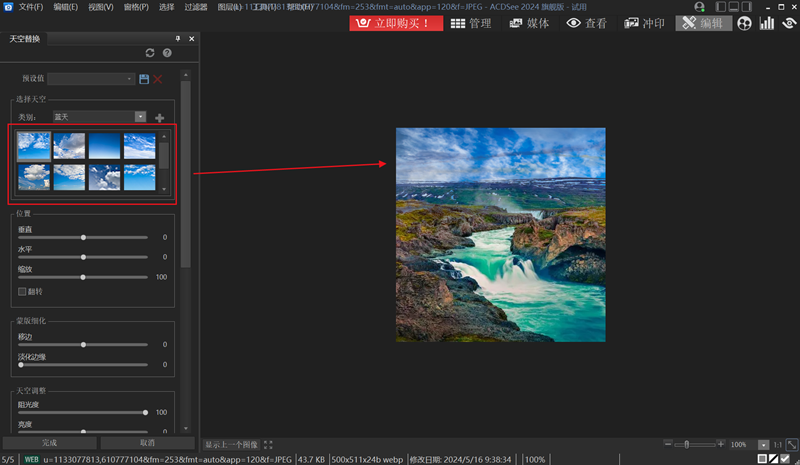Add a new sky with the plus icon
The height and width of the screenshot is (465, 800).
tap(159, 118)
